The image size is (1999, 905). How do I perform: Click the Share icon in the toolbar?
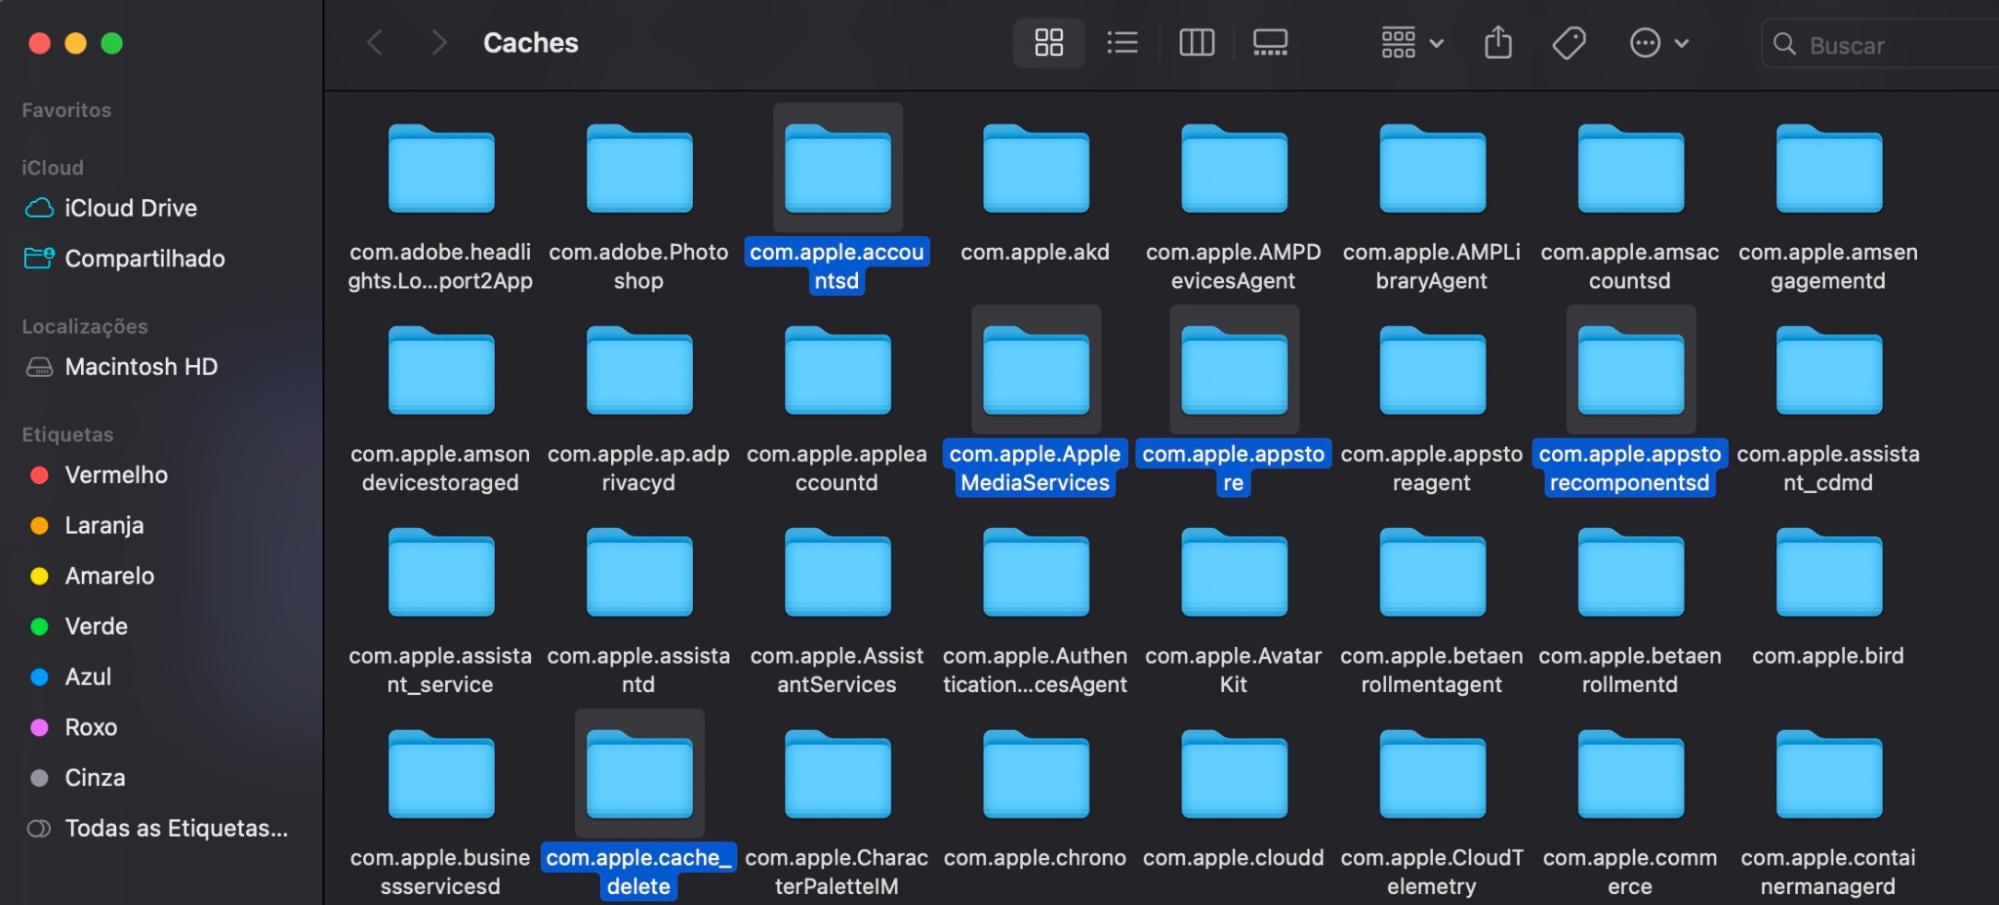point(1497,42)
